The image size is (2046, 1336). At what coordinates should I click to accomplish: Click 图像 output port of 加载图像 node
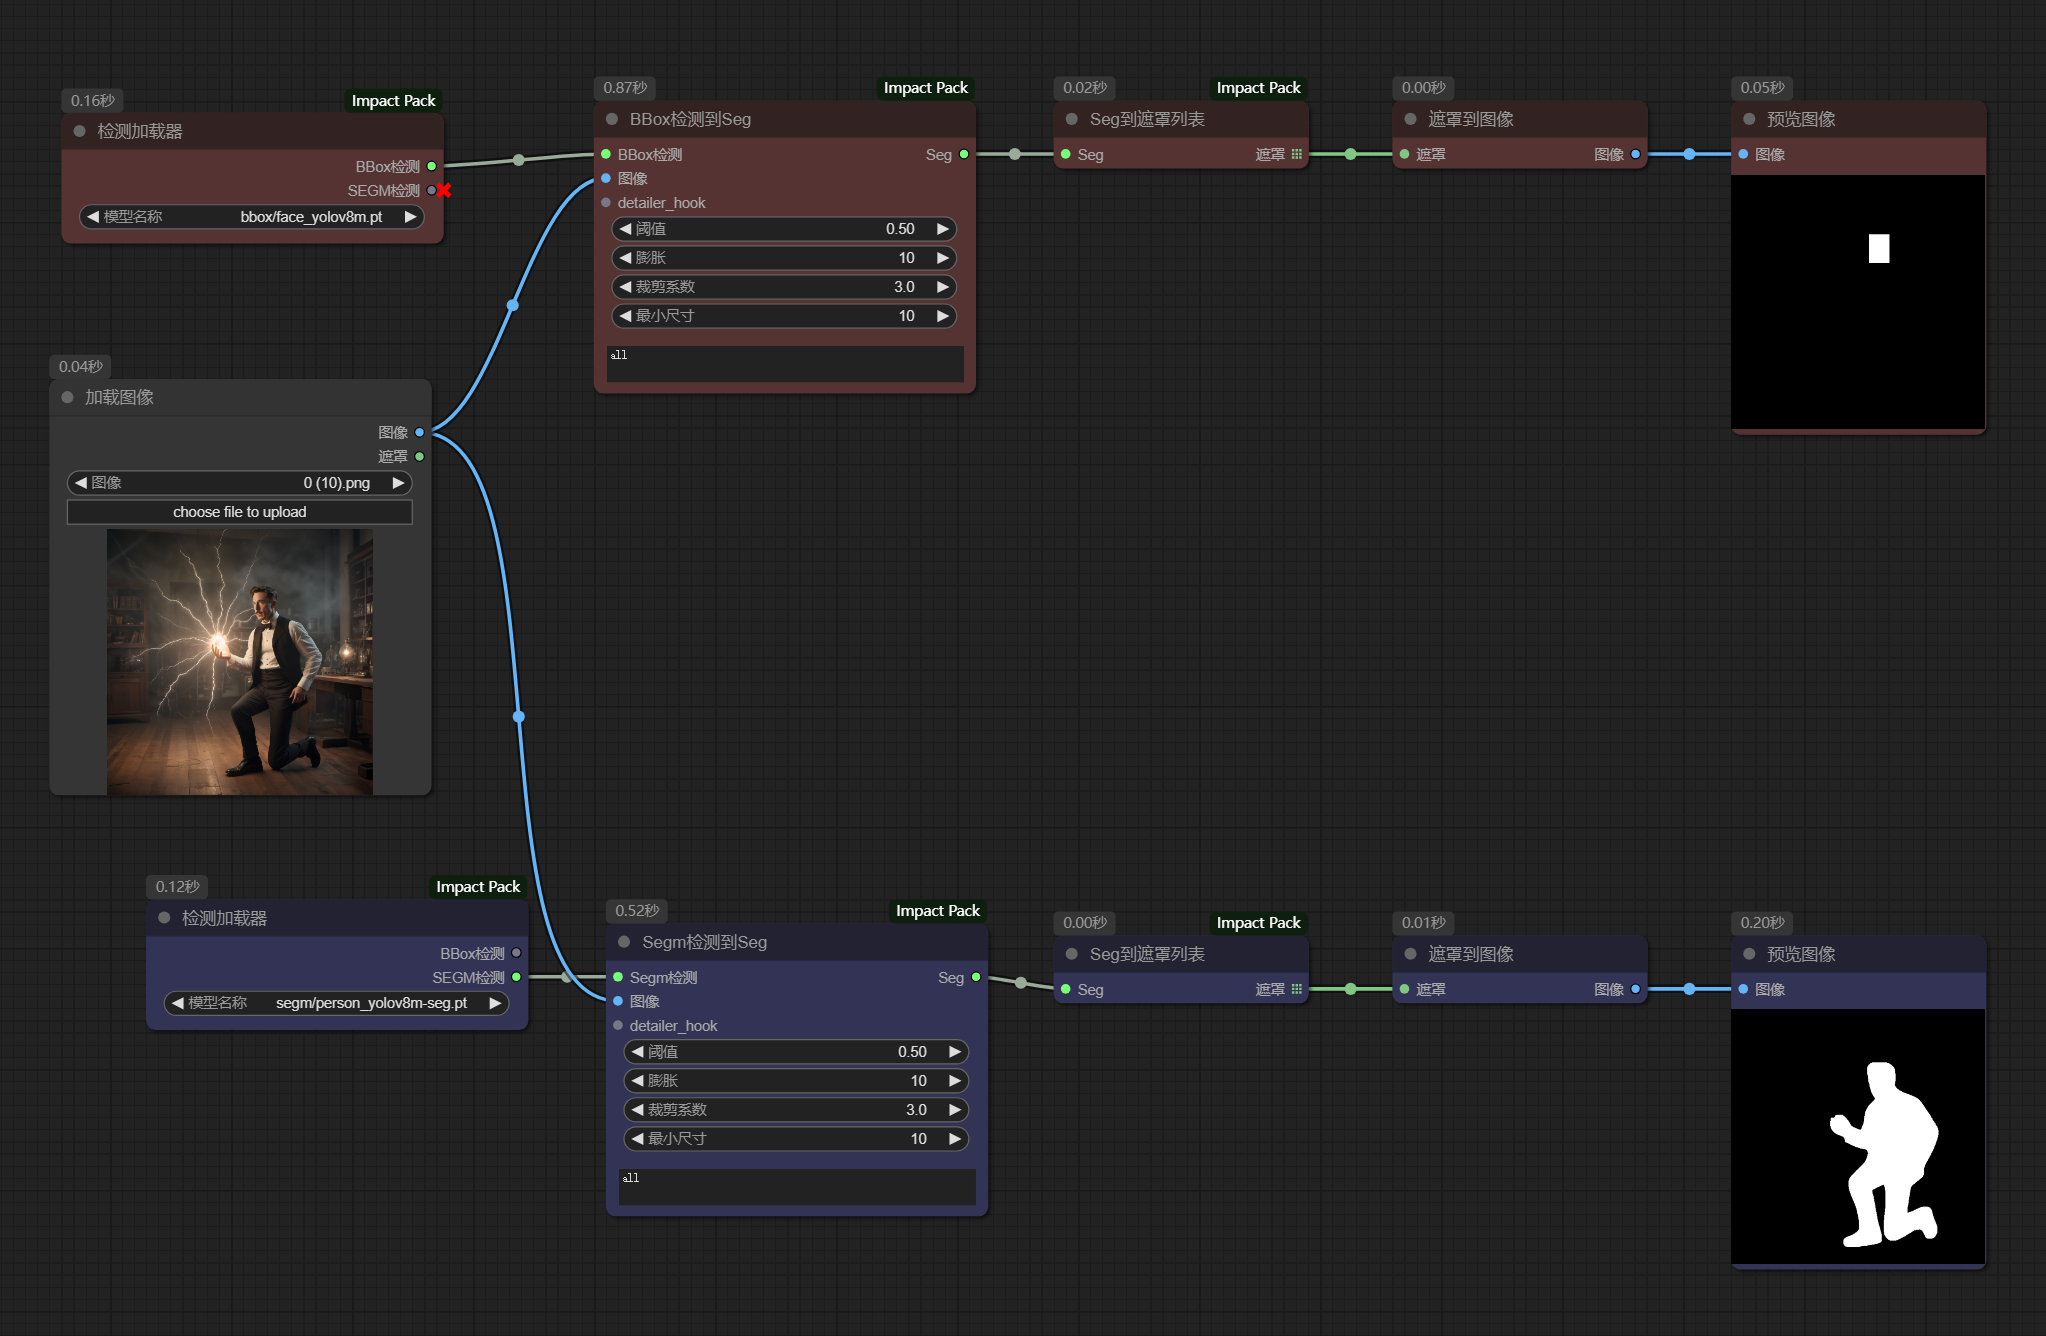pos(419,432)
